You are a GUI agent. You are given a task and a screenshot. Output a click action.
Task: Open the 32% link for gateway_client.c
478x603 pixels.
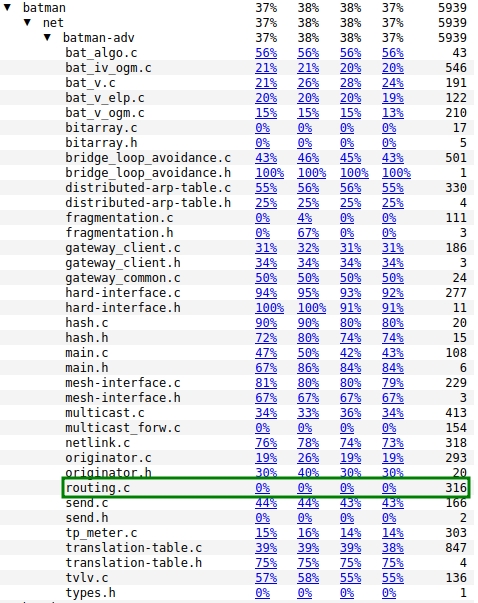(308, 248)
